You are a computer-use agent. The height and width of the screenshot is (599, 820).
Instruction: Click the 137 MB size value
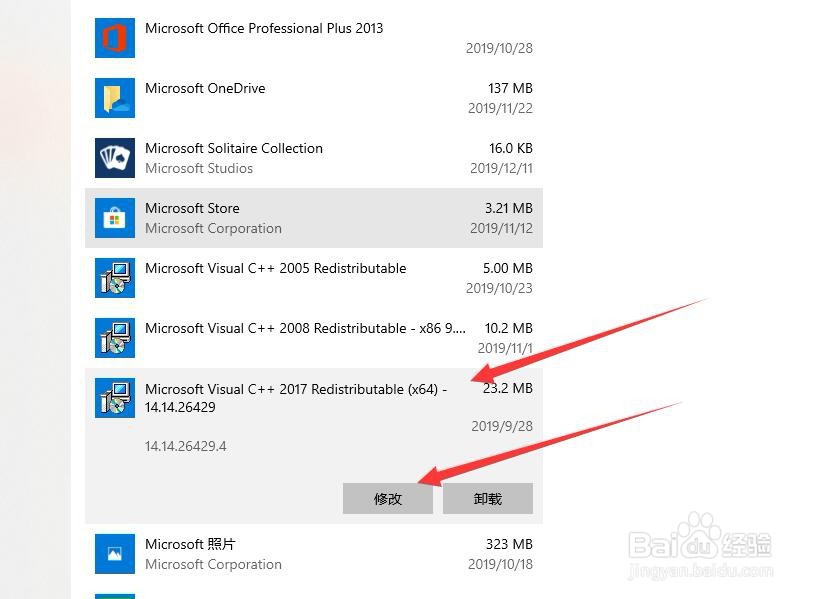[510, 88]
